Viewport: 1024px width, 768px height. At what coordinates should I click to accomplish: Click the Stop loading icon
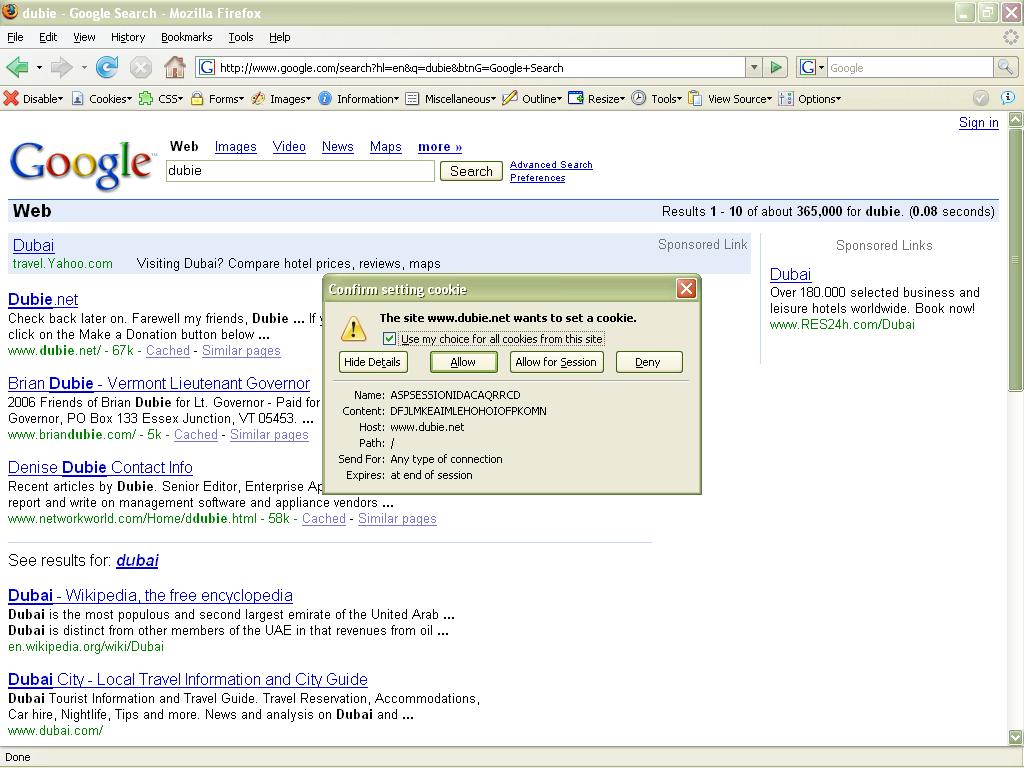[x=140, y=67]
